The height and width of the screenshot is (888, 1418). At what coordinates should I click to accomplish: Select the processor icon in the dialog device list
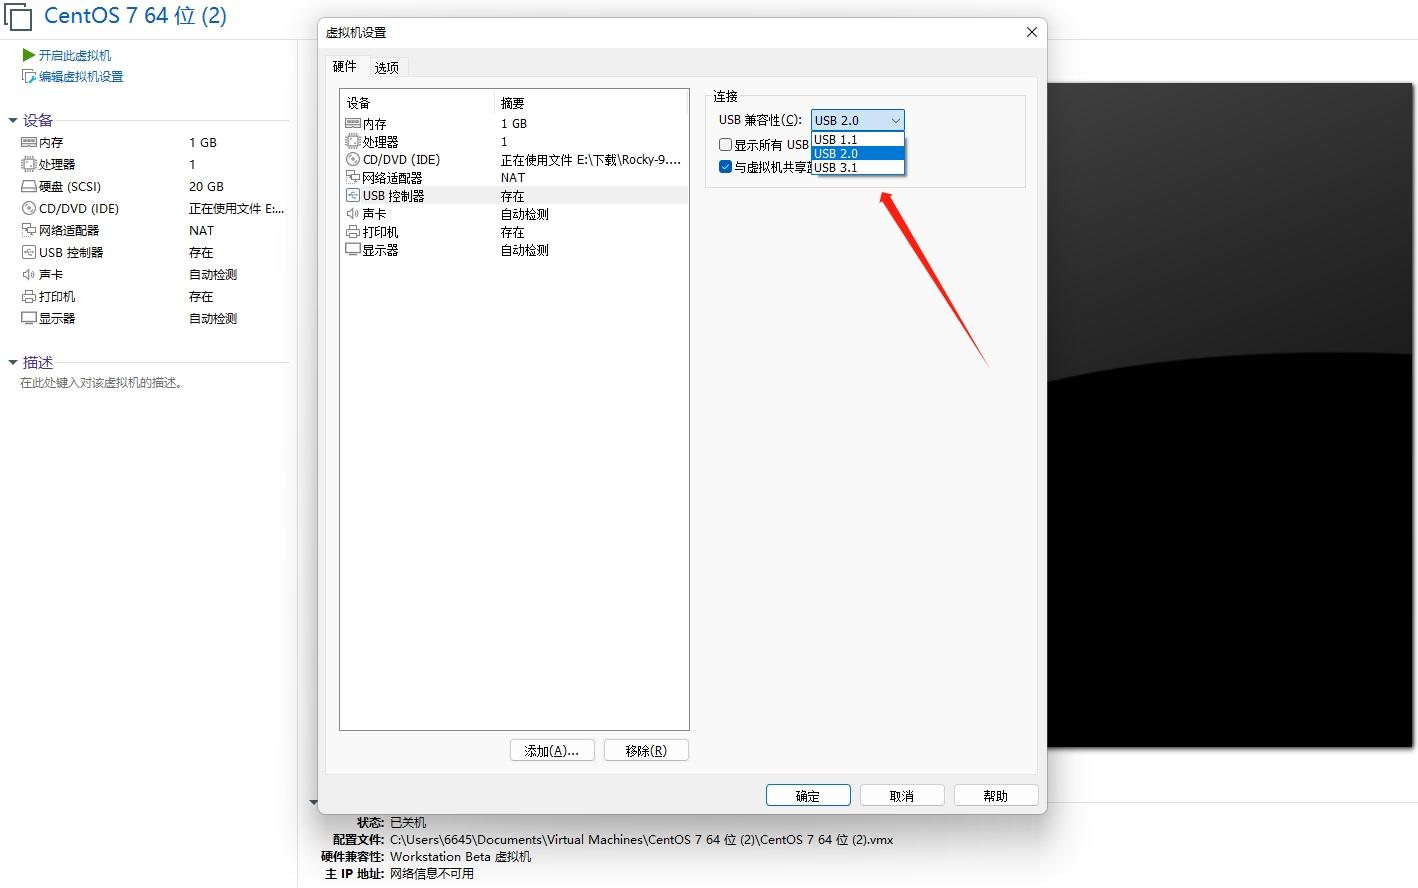pyautogui.click(x=352, y=142)
